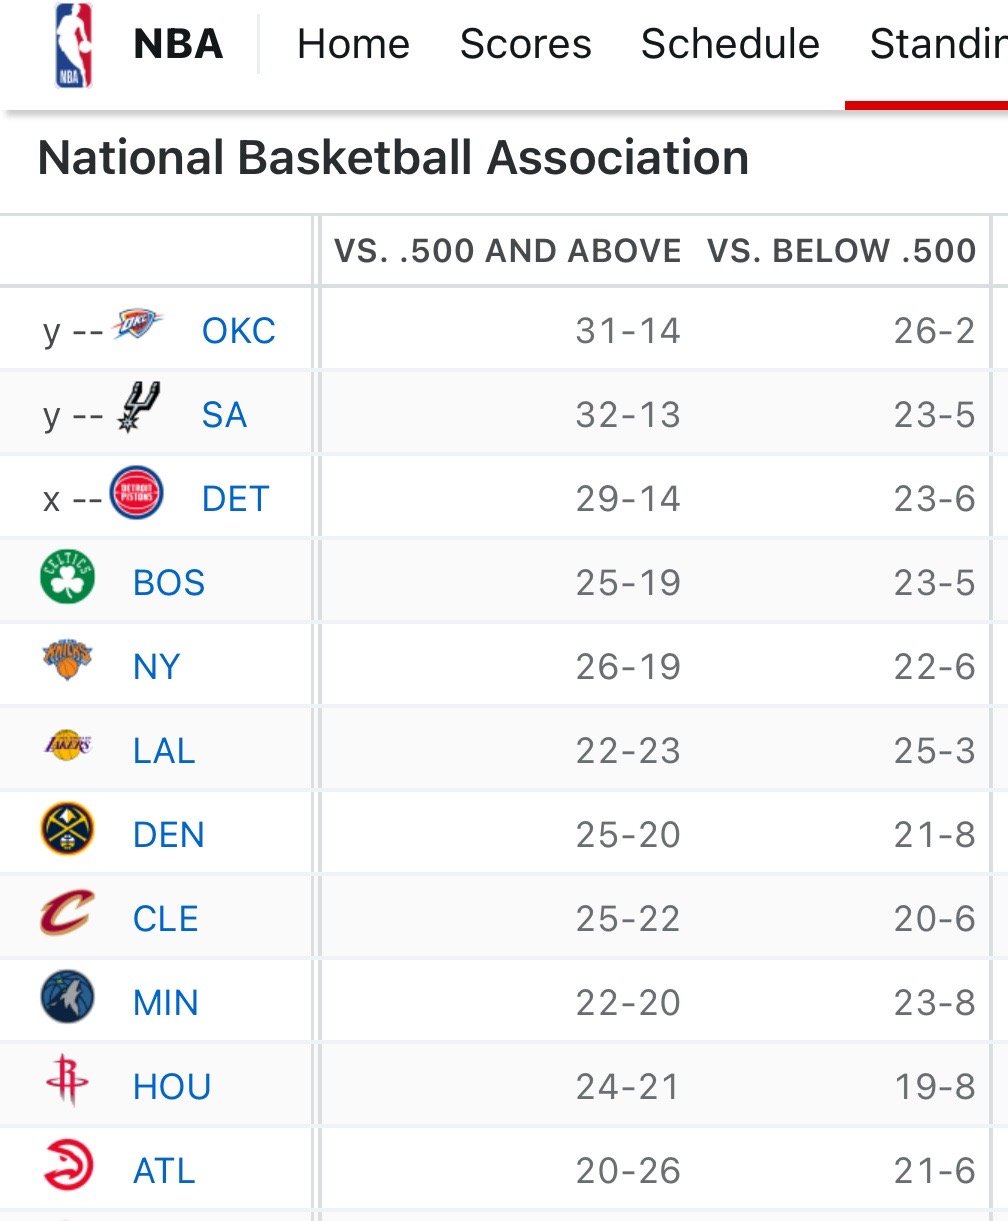1008x1221 pixels.
Task: Click the Houston Rockets logo
Action: tap(68, 1082)
